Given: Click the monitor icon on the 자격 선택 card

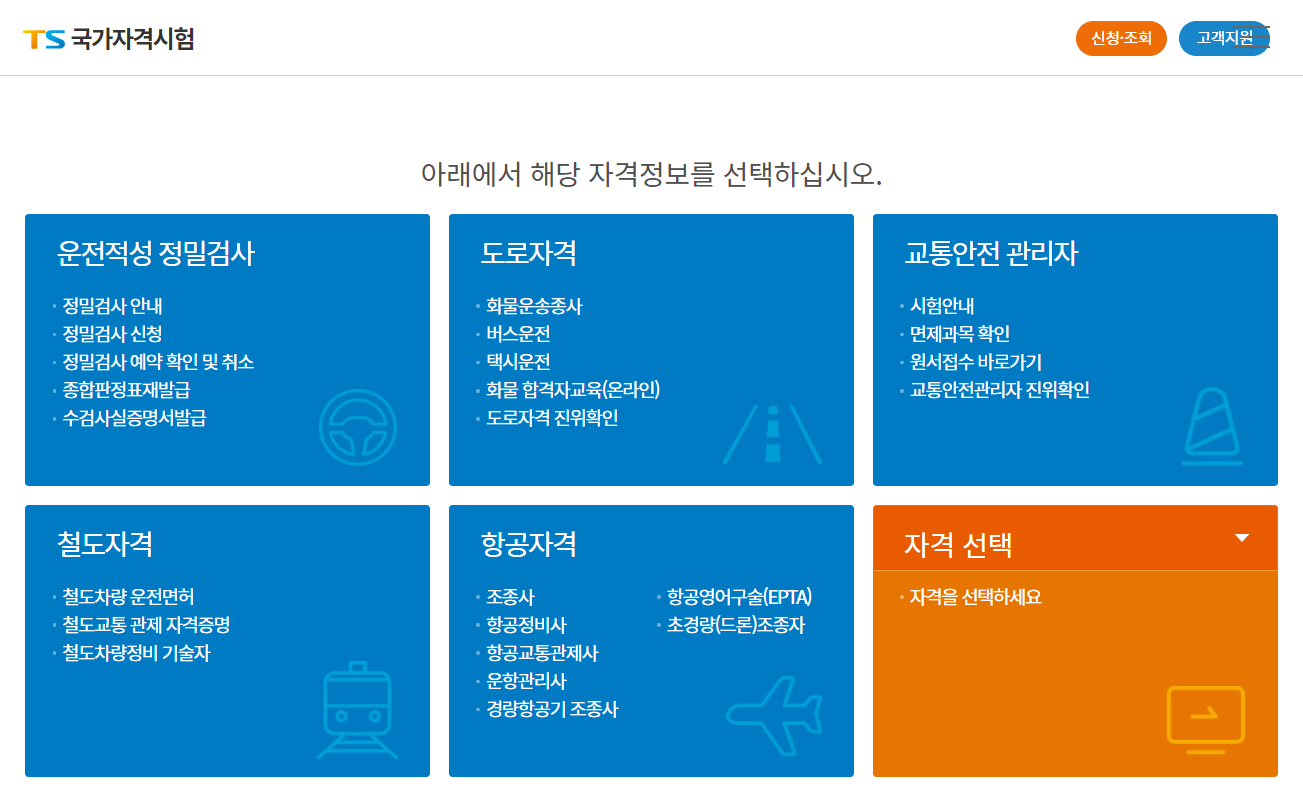Looking at the screenshot, I should [x=1205, y=716].
